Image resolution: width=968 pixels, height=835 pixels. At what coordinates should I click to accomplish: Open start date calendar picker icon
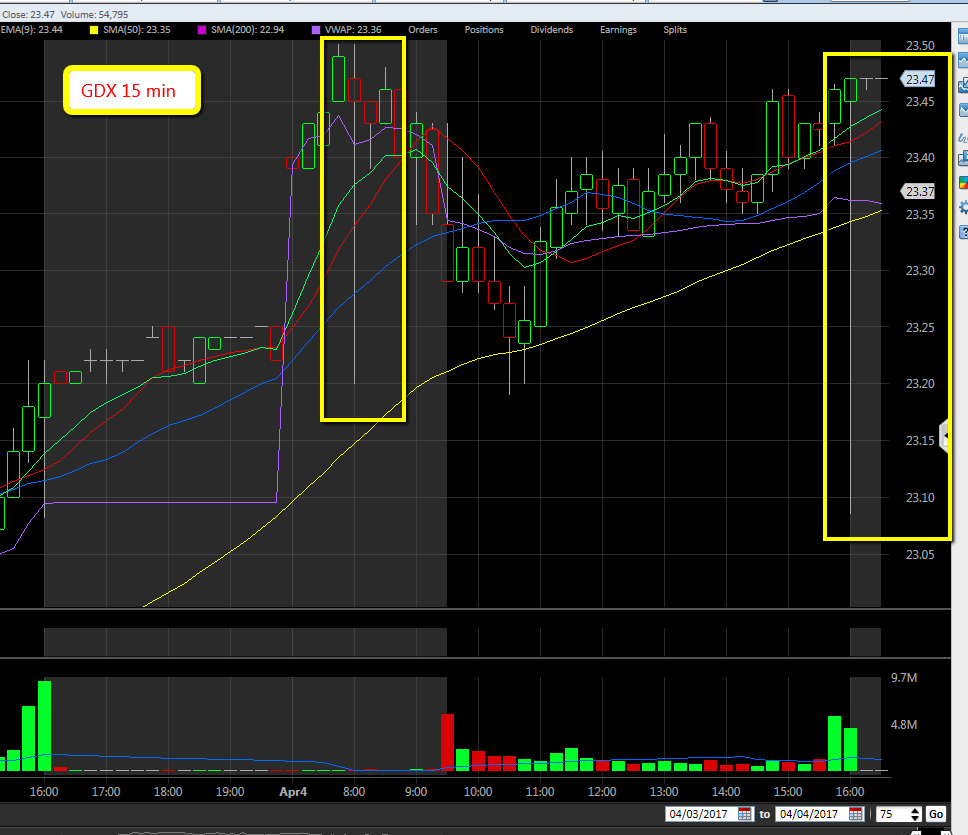tap(744, 815)
